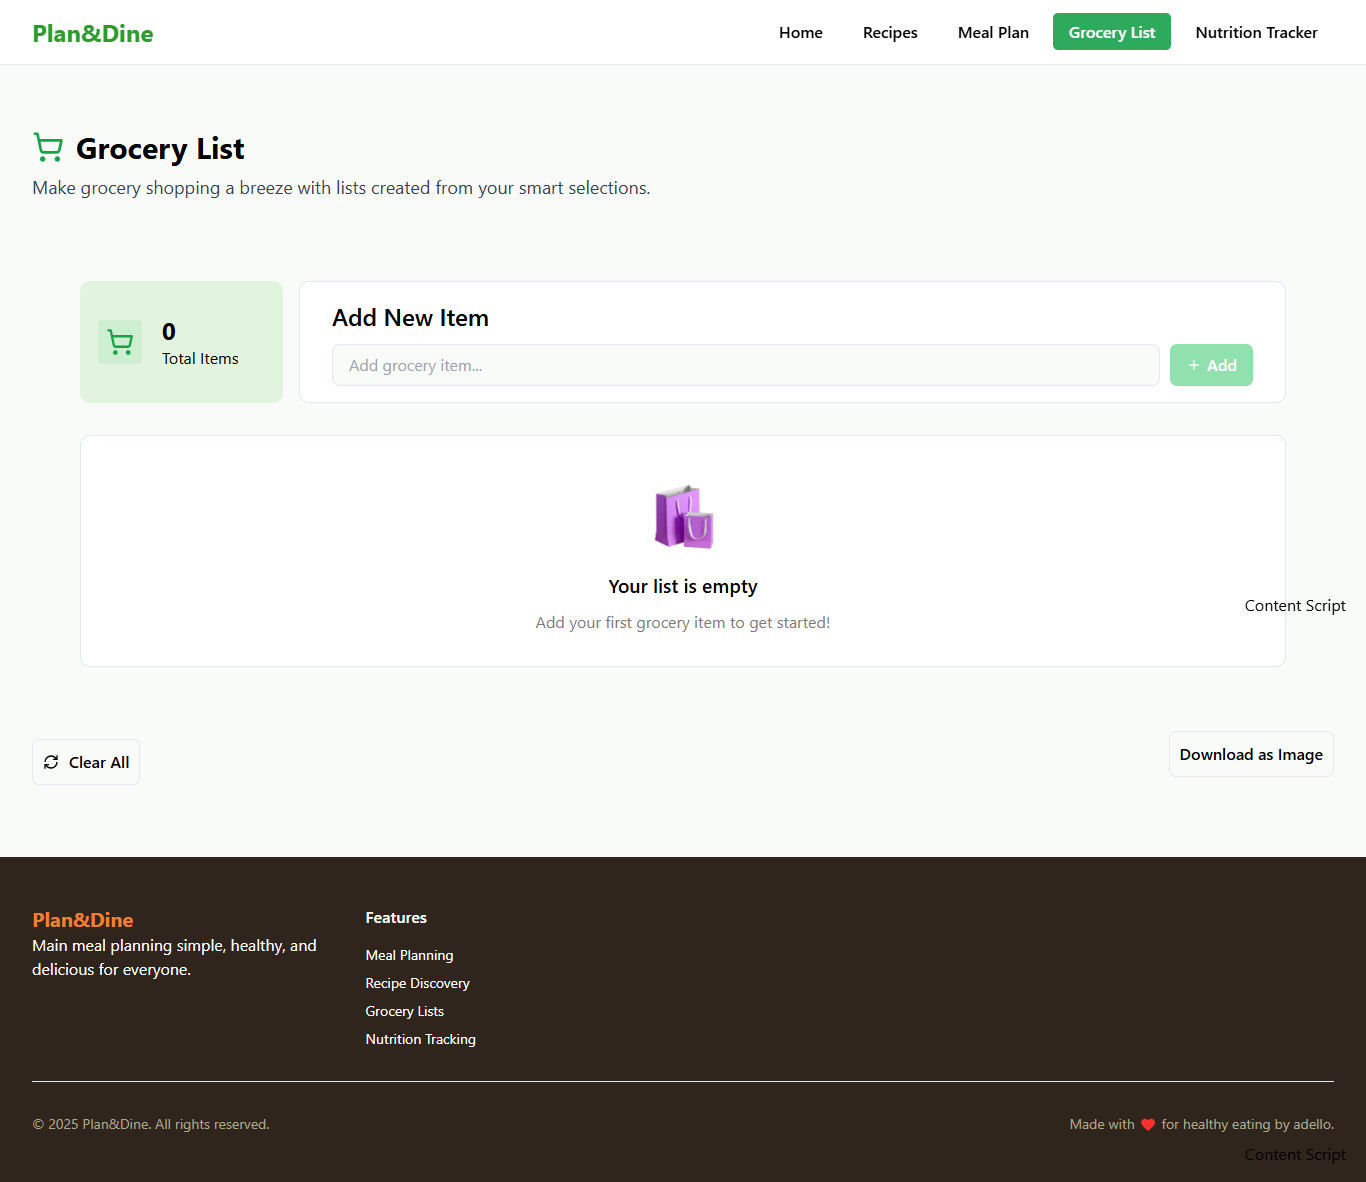Viewport: 1366px width, 1182px height.
Task: Click the cart icon in the Total Items card
Action: (x=120, y=341)
